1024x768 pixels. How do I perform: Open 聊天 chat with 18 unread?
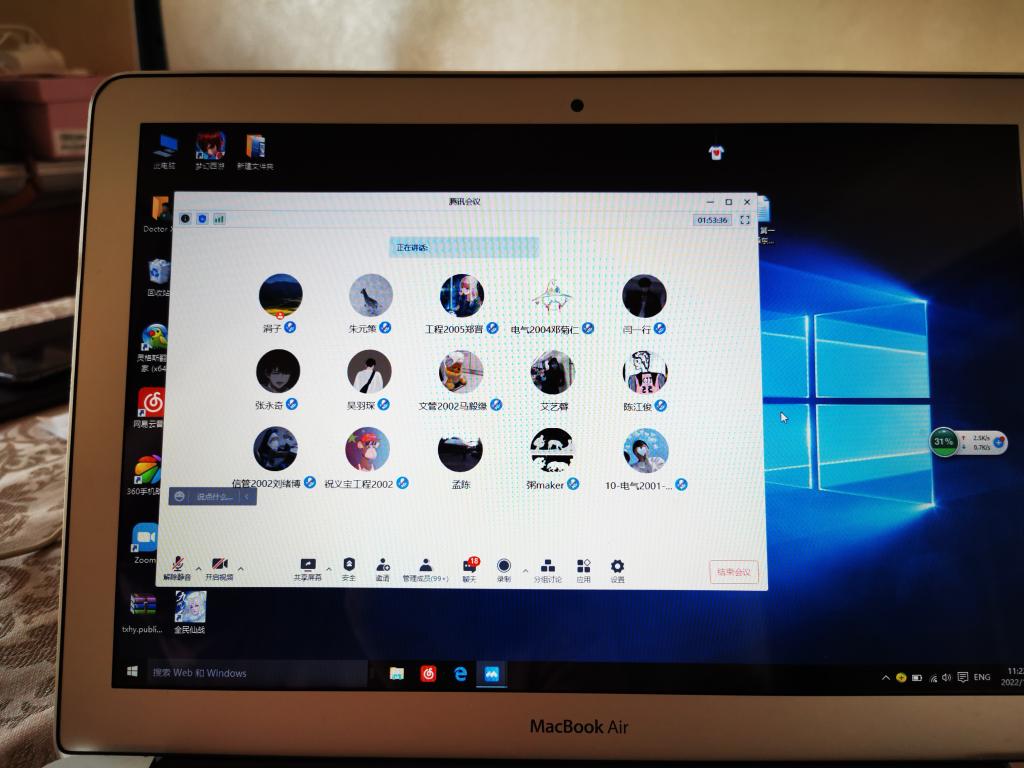click(x=470, y=569)
